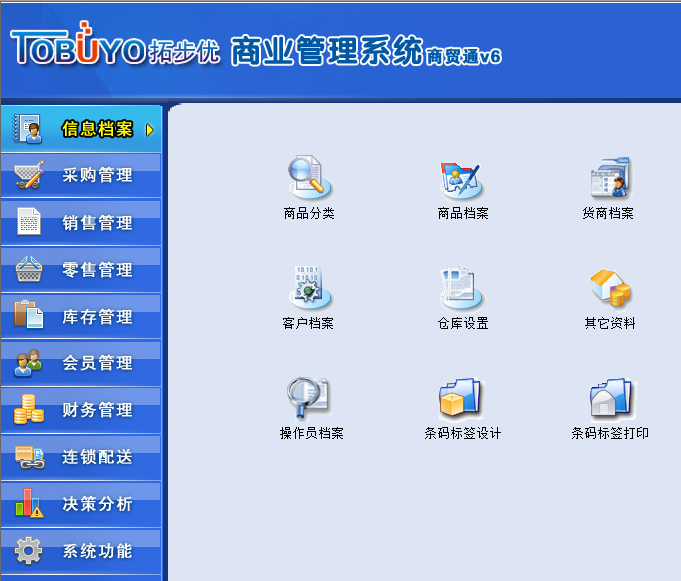Open the 其它资料 icon
This screenshot has height=581, width=681.
click(x=609, y=290)
